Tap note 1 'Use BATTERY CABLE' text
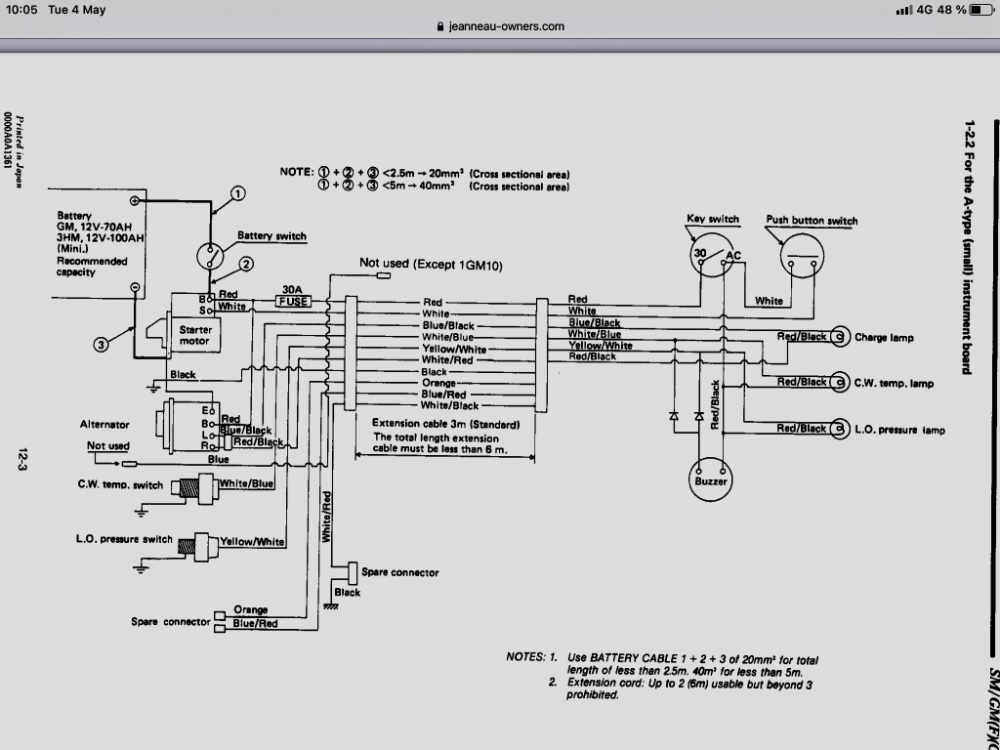Viewport: 1000px width, 750px height. (x=692, y=665)
